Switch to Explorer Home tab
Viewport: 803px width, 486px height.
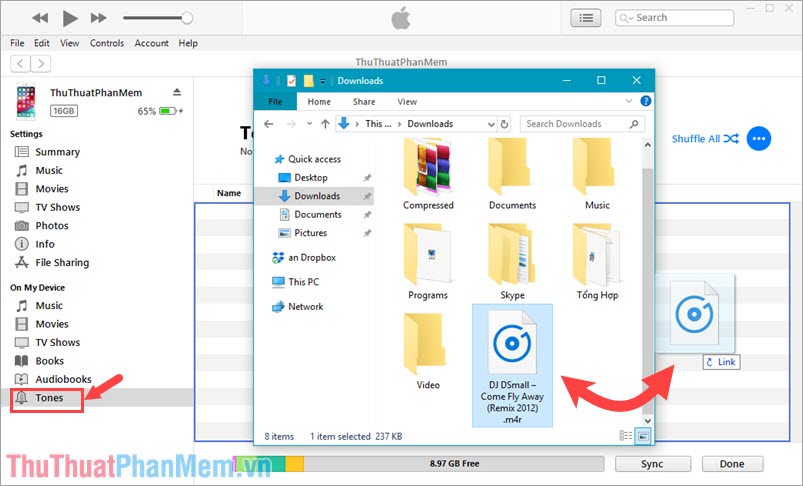pyautogui.click(x=319, y=101)
